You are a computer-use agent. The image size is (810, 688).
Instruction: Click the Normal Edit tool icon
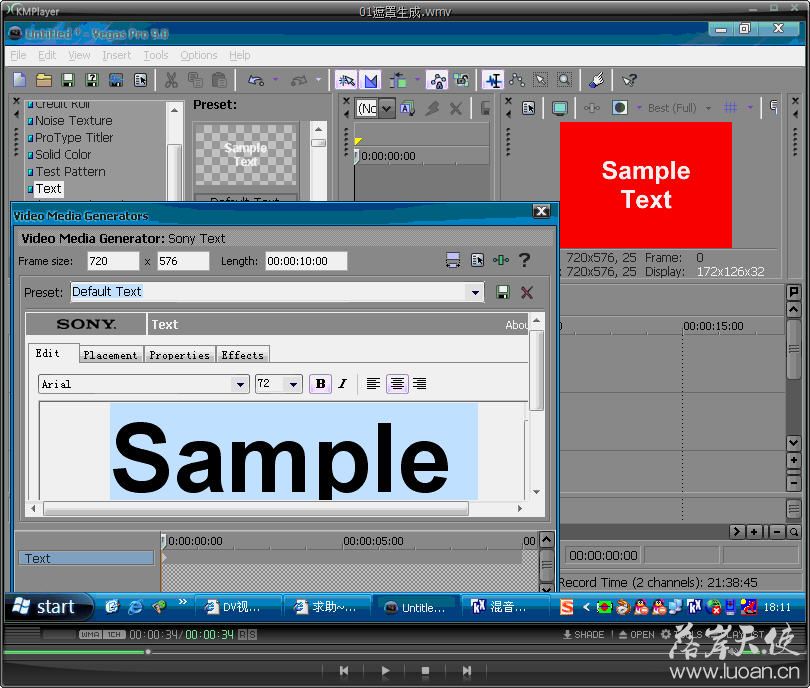(x=494, y=80)
